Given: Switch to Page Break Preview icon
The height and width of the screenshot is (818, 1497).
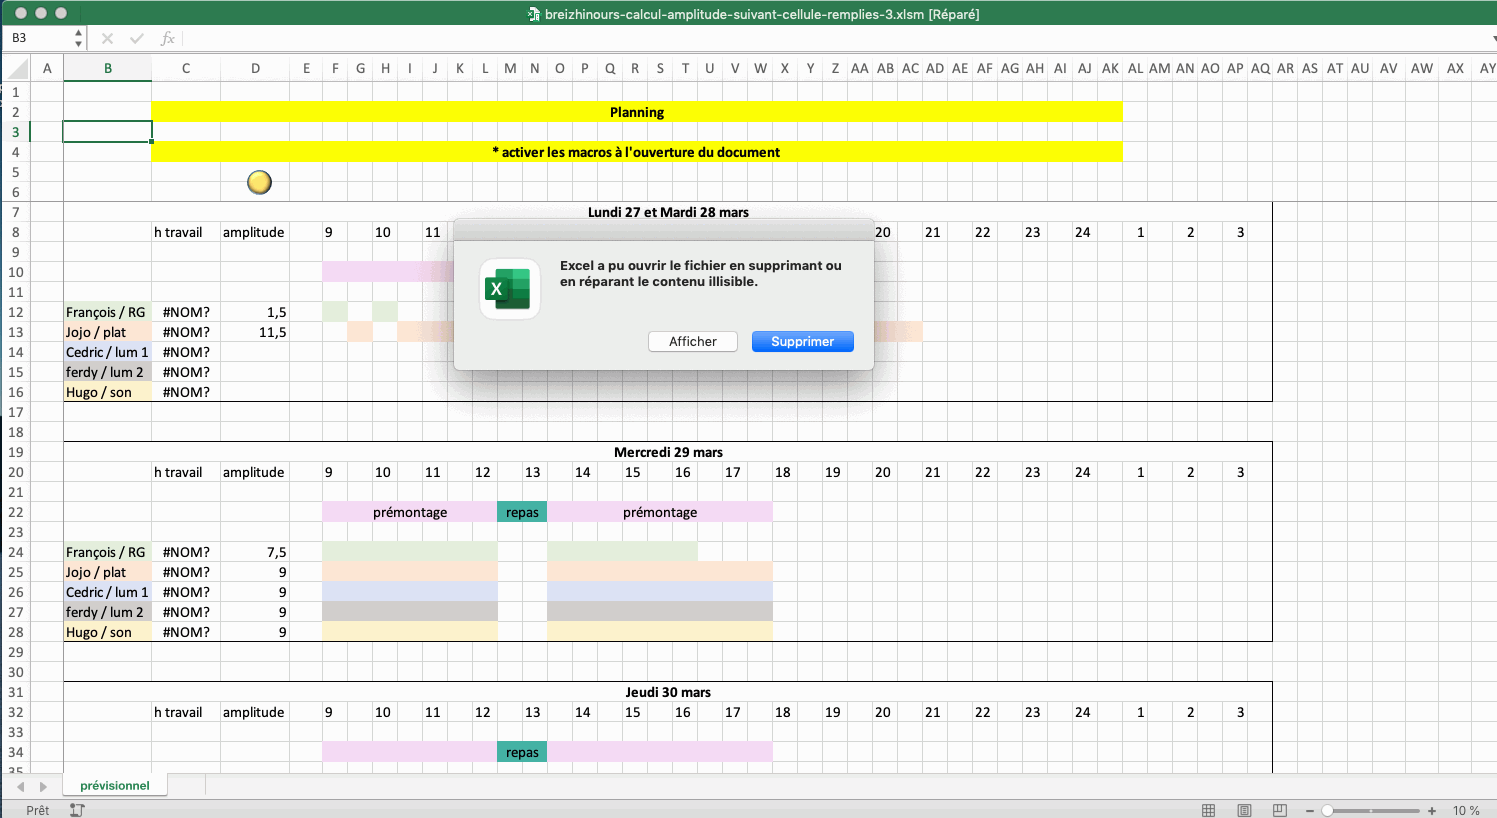Looking at the screenshot, I should (x=1280, y=810).
